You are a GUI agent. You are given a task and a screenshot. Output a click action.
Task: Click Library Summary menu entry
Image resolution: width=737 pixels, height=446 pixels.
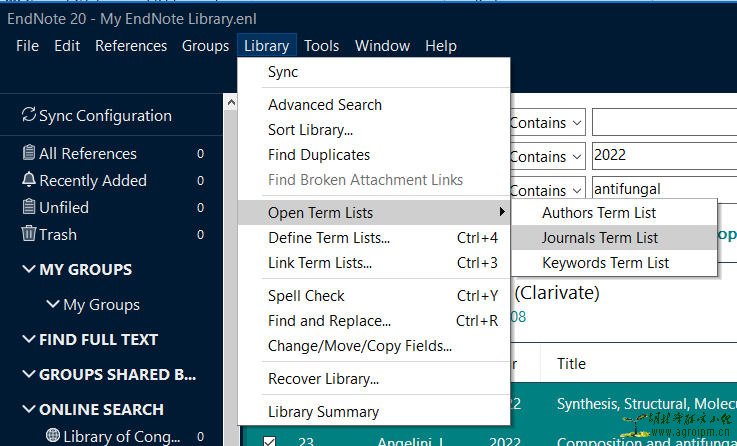pos(323,411)
